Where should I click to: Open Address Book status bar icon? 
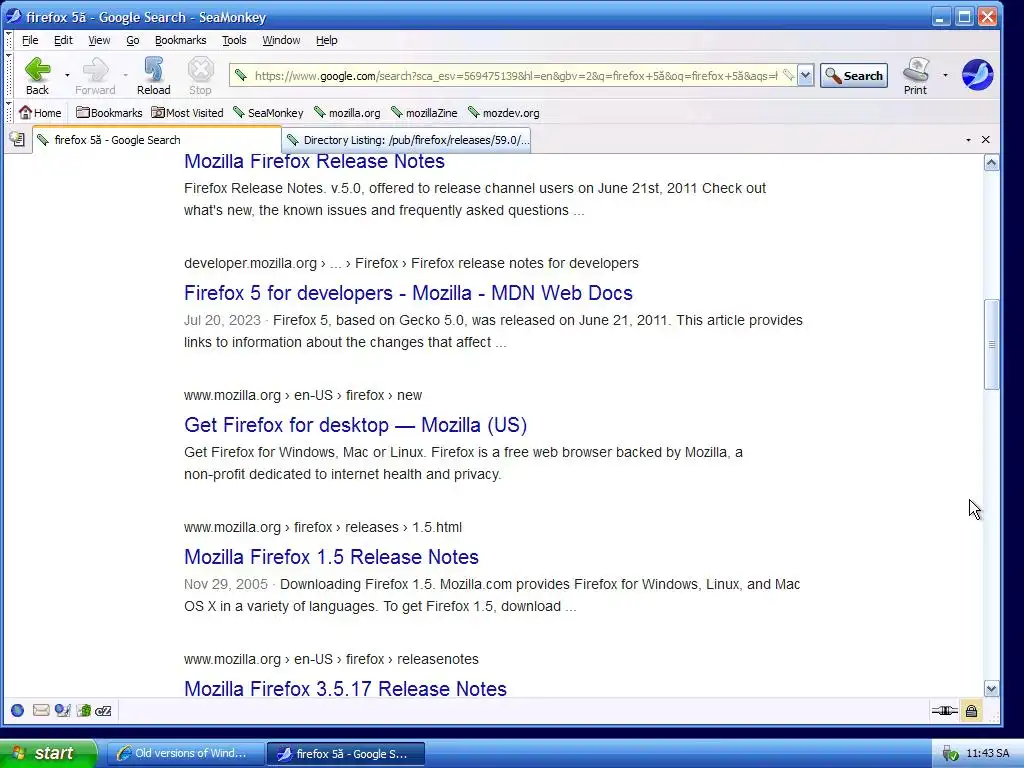click(84, 711)
